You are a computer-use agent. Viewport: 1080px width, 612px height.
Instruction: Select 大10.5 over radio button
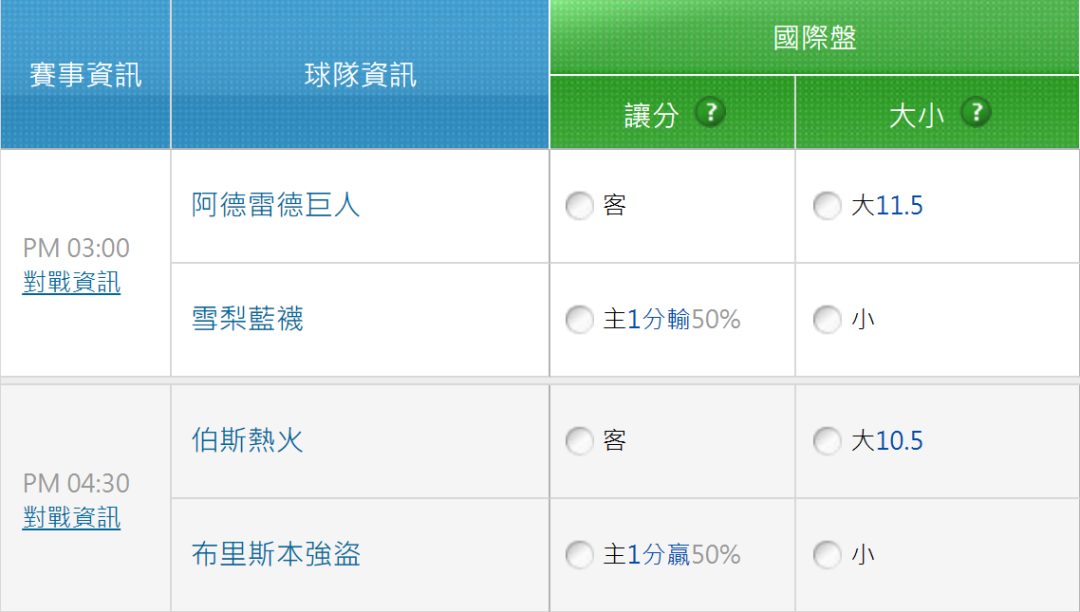(x=827, y=441)
